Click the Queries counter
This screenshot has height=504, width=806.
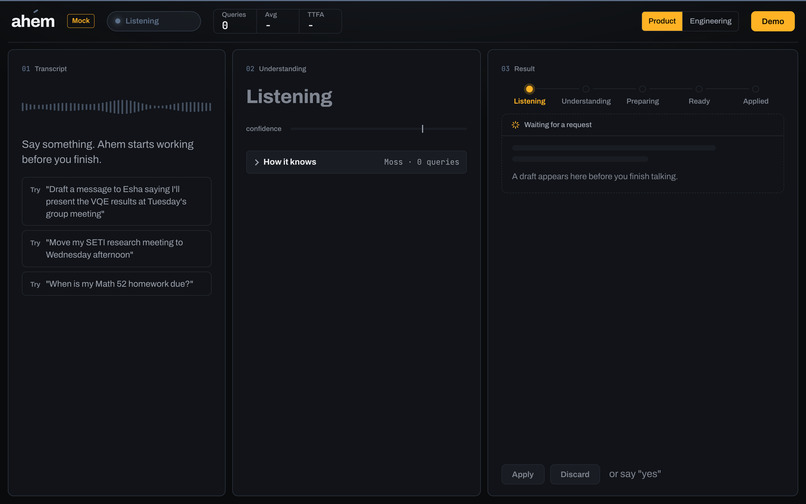coord(234,21)
